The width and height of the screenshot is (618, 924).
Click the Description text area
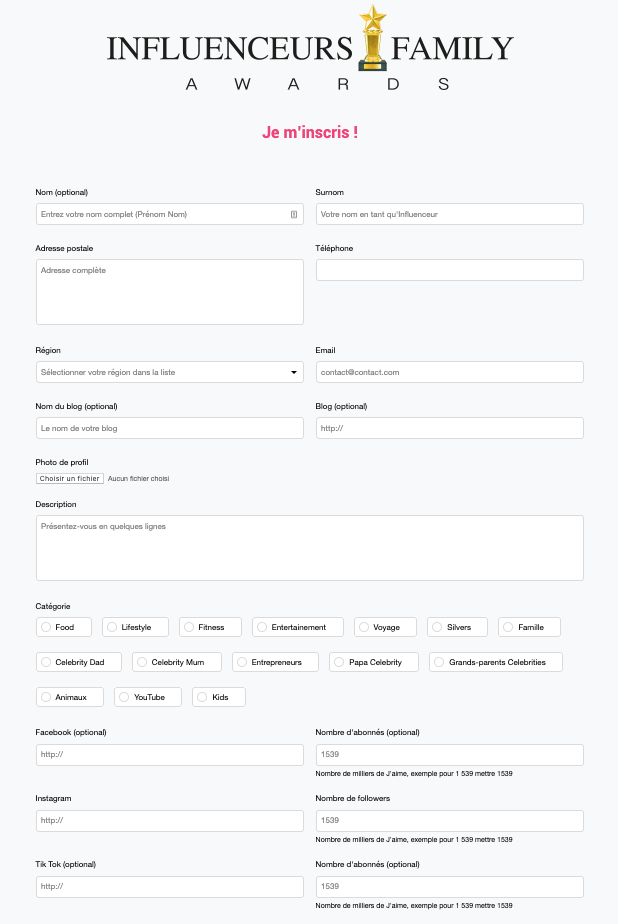pyautogui.click(x=310, y=549)
